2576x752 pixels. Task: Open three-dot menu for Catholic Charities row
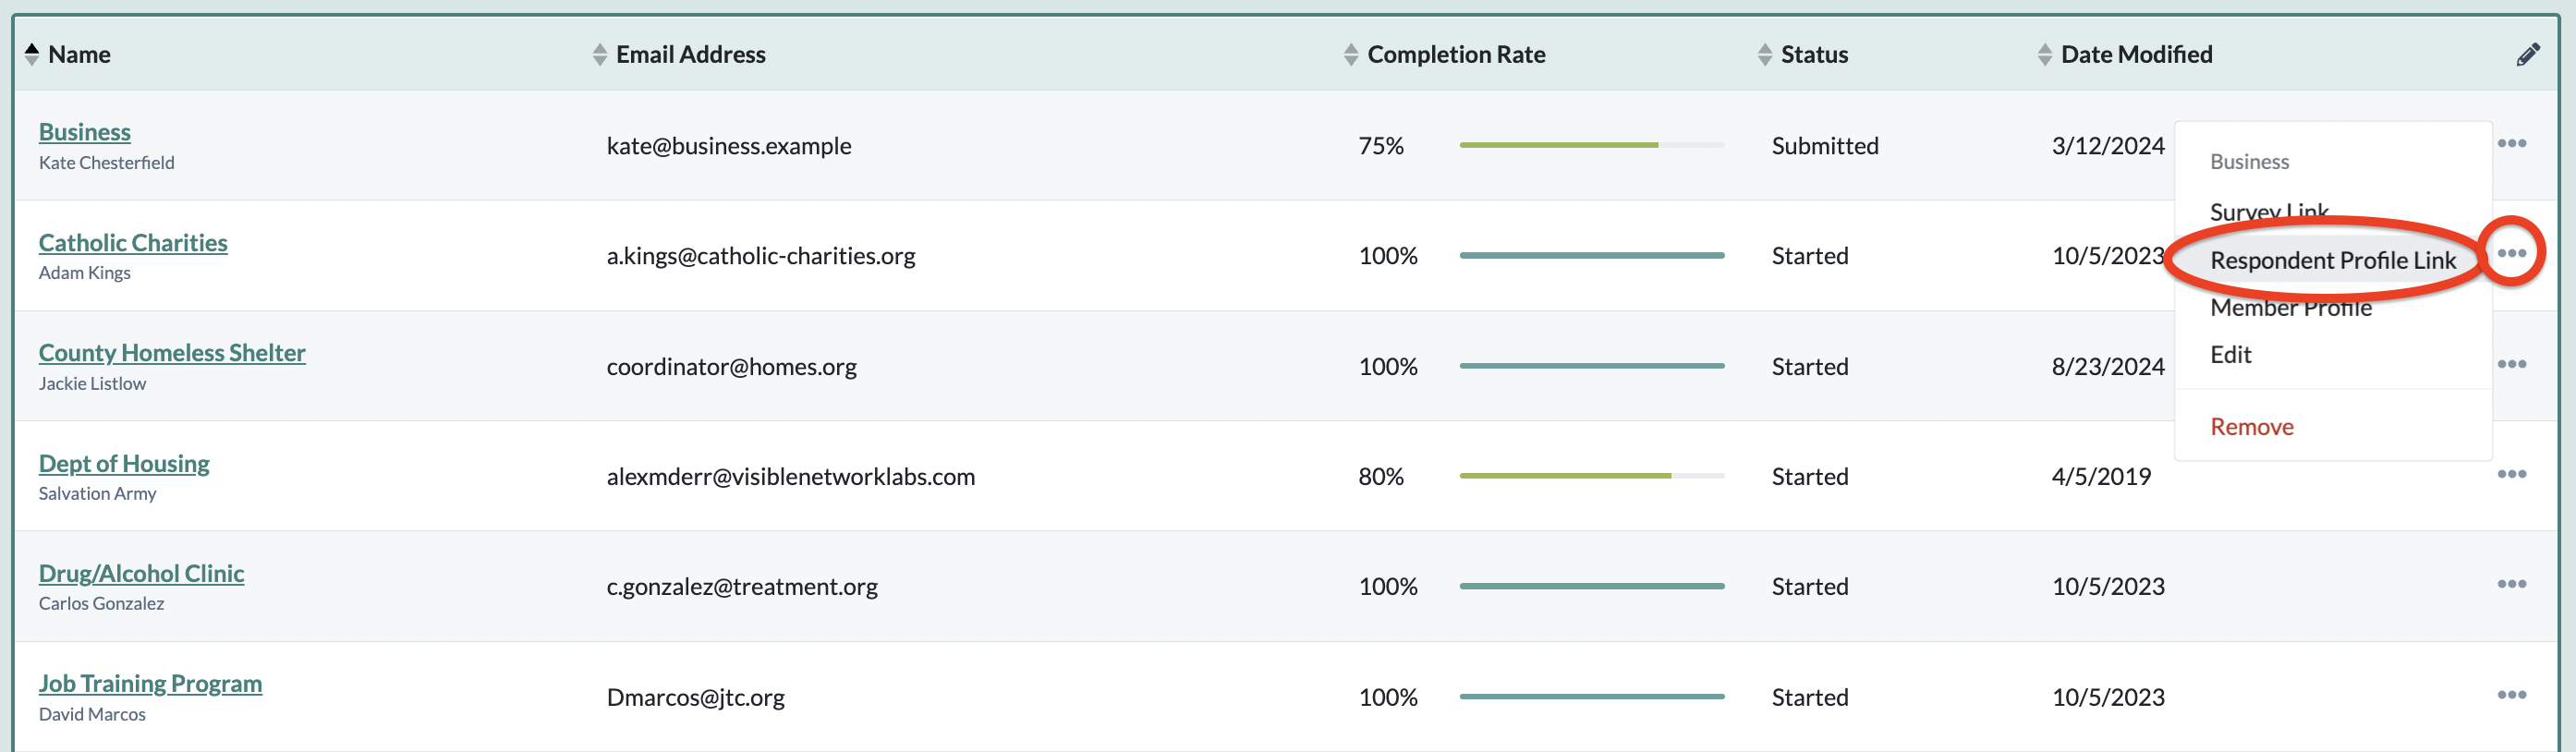(x=2511, y=253)
